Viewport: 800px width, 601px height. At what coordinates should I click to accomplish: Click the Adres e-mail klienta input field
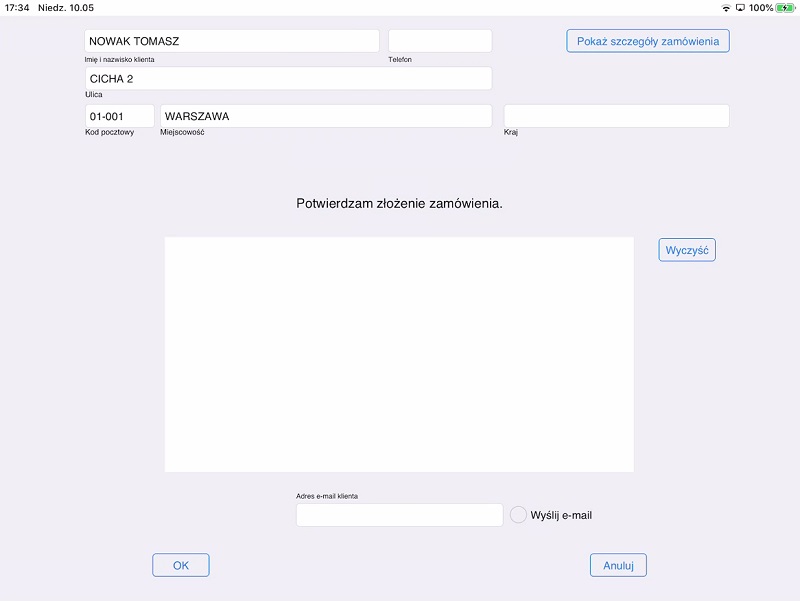pyautogui.click(x=399, y=515)
